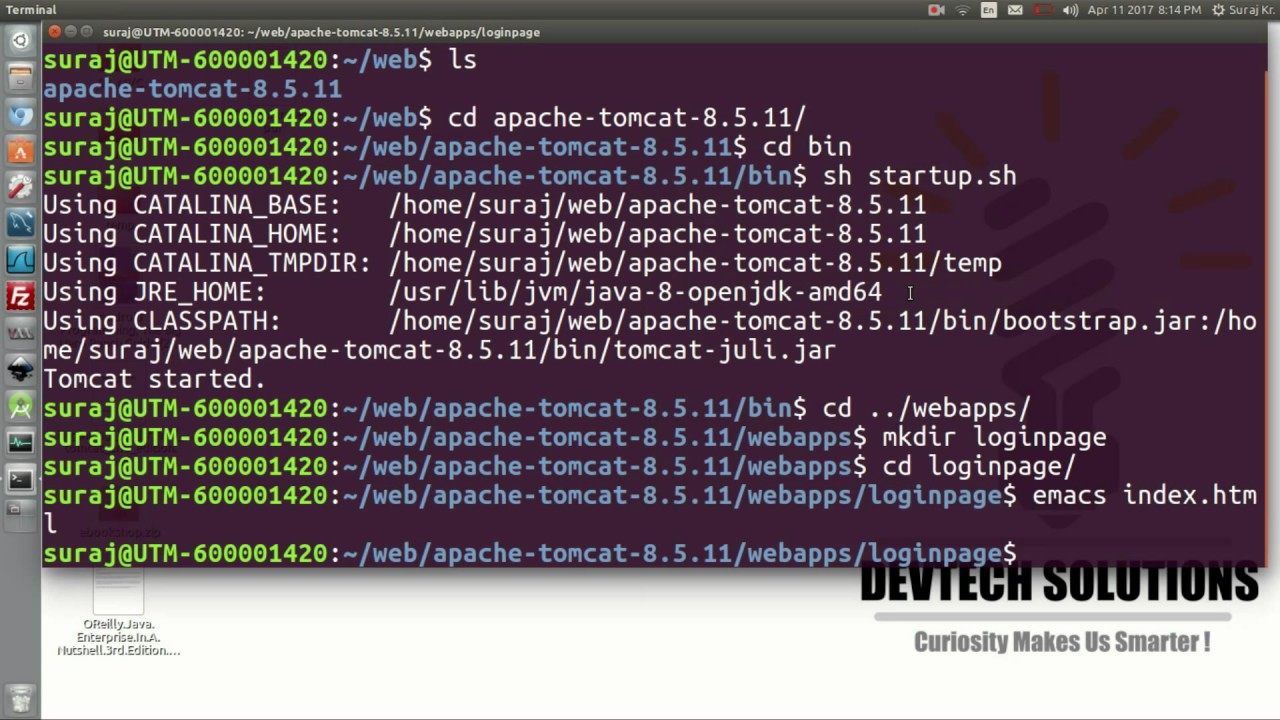Click 'mkdir loginpage' command text

pyautogui.click(x=994, y=437)
